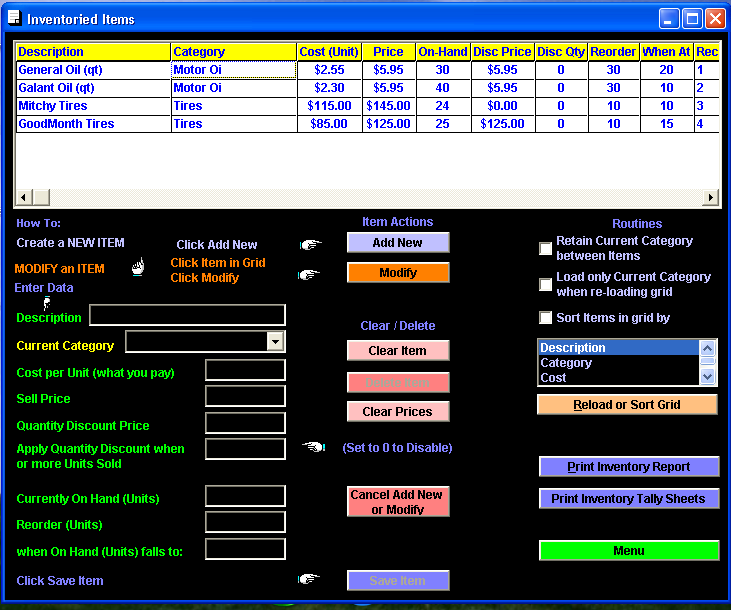Image resolution: width=731 pixels, height=610 pixels.
Task: Click the Description column header
Action: pyautogui.click(x=93, y=52)
